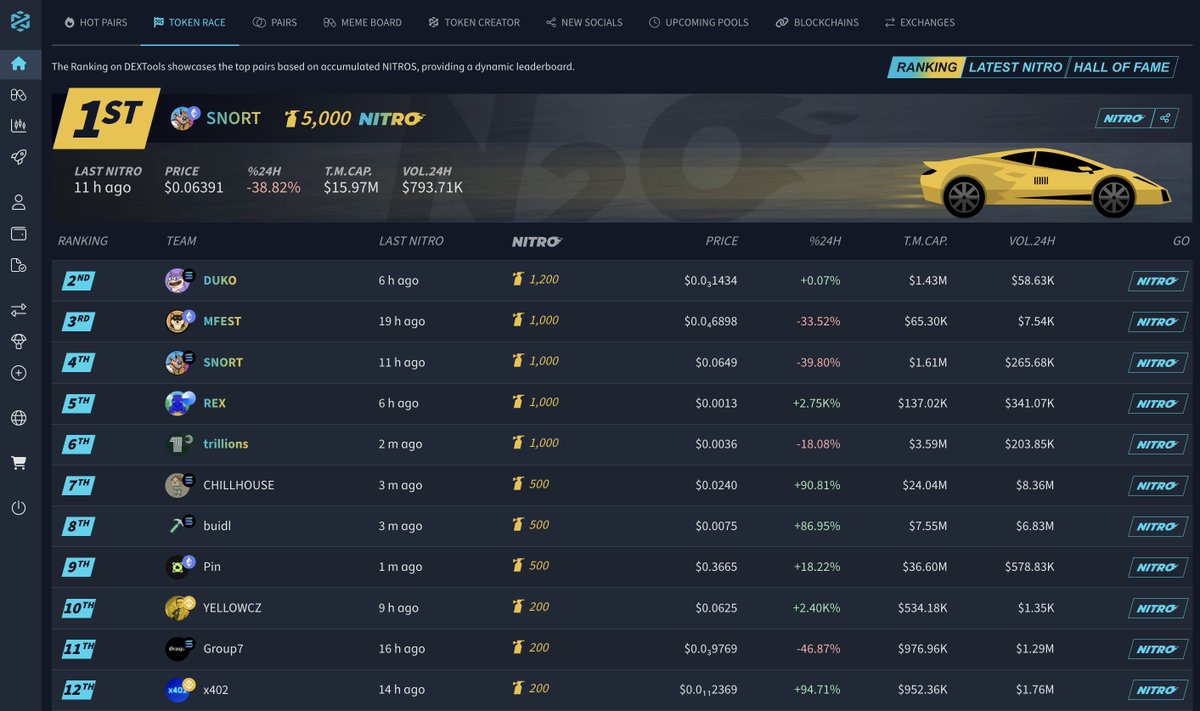Open the Meme Board tab
Screen dimensions: 1200x711
click(362, 22)
